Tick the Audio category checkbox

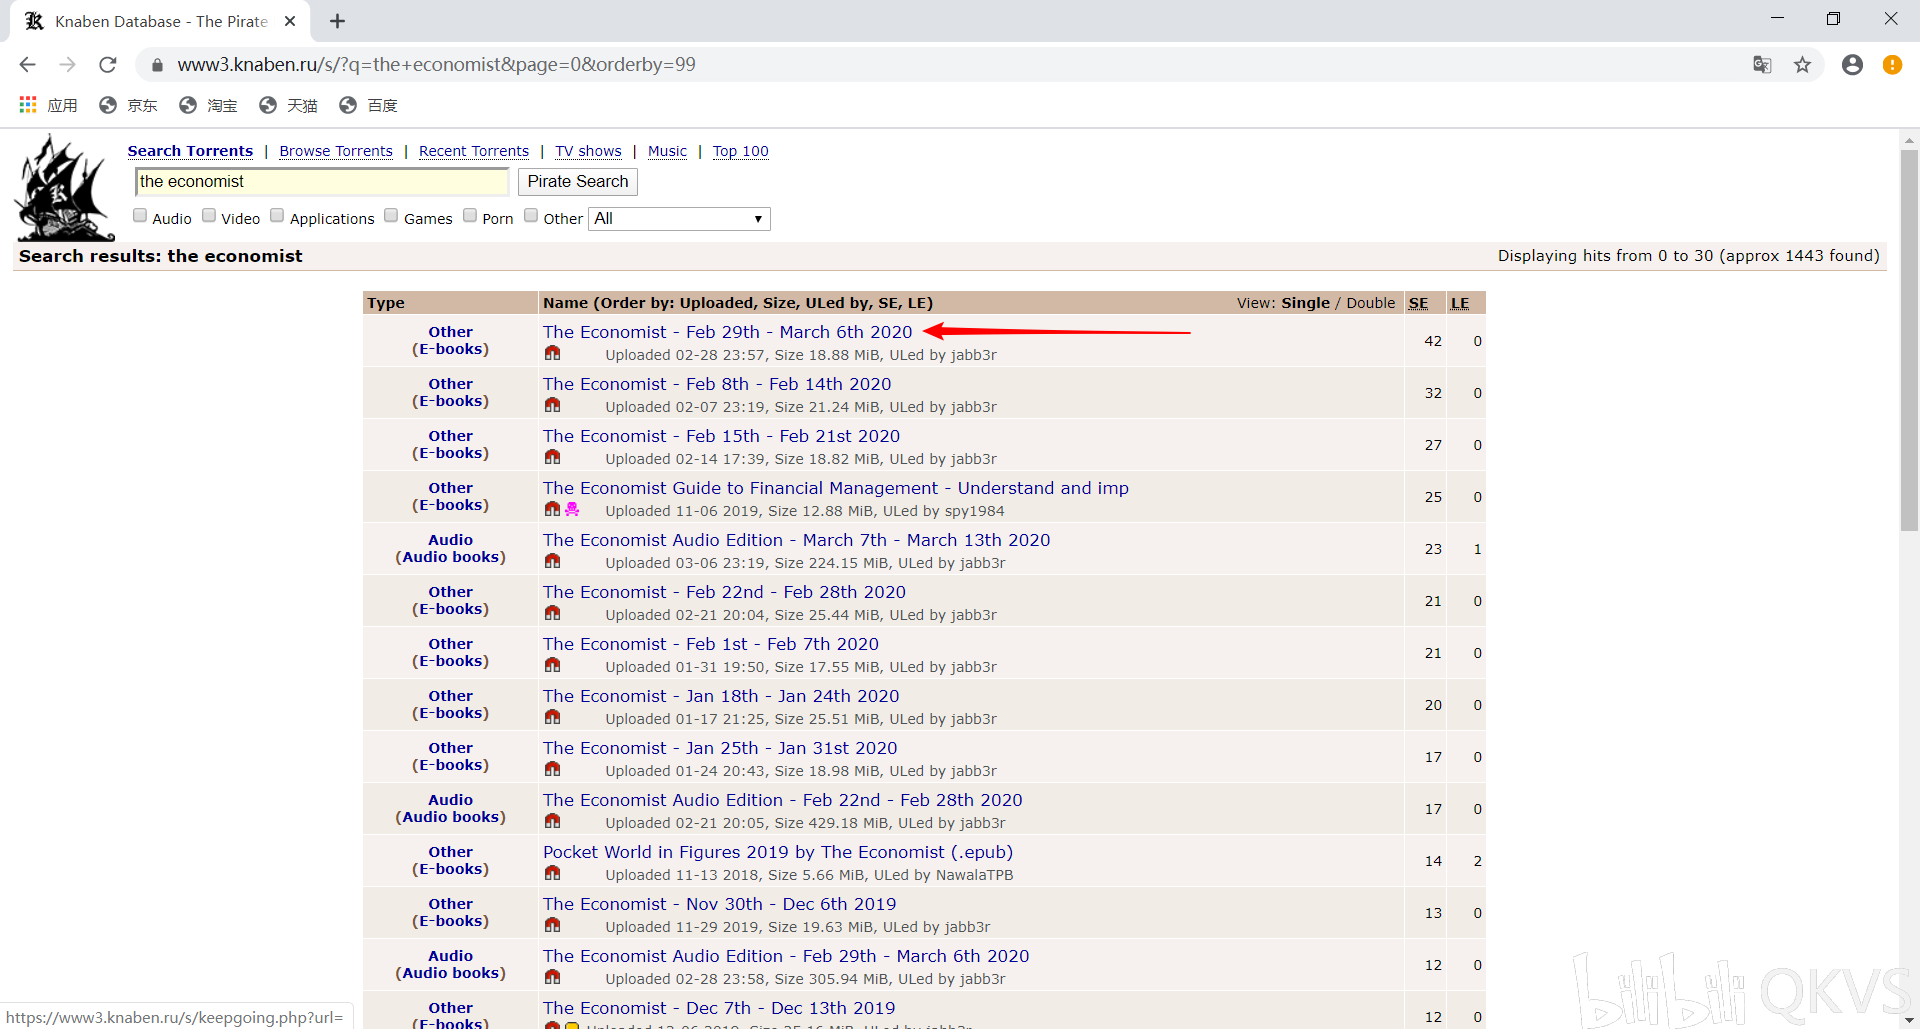[140, 216]
